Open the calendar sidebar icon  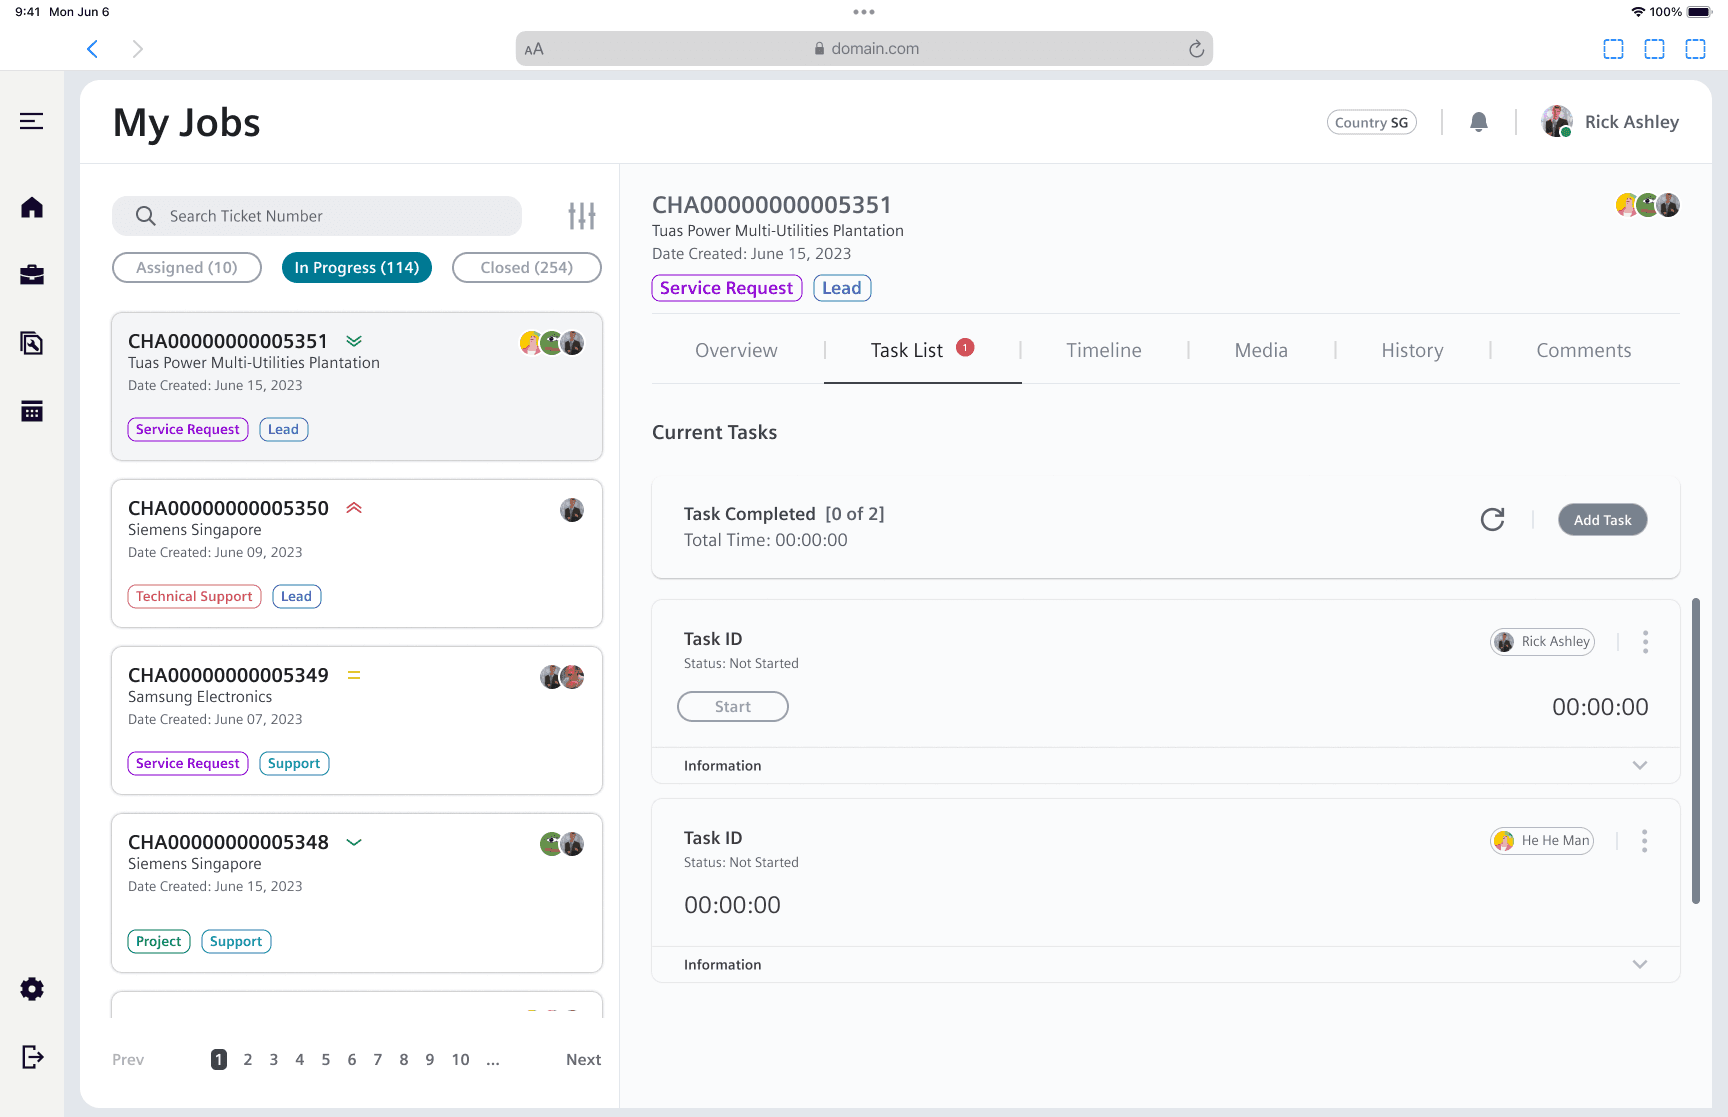click(32, 411)
